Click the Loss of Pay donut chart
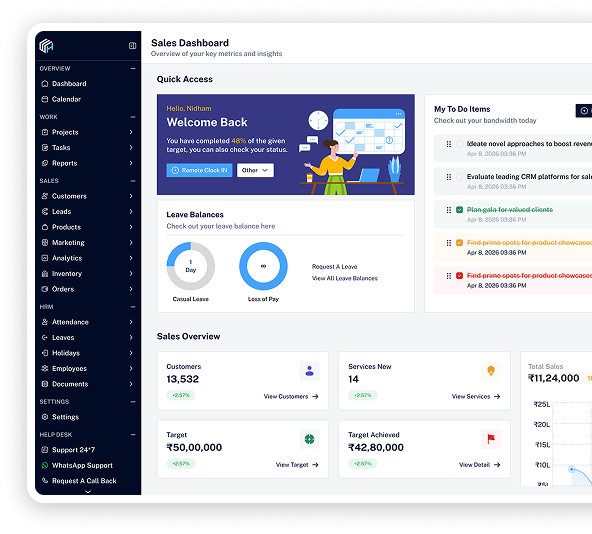The height and width of the screenshot is (534, 592). [x=263, y=266]
